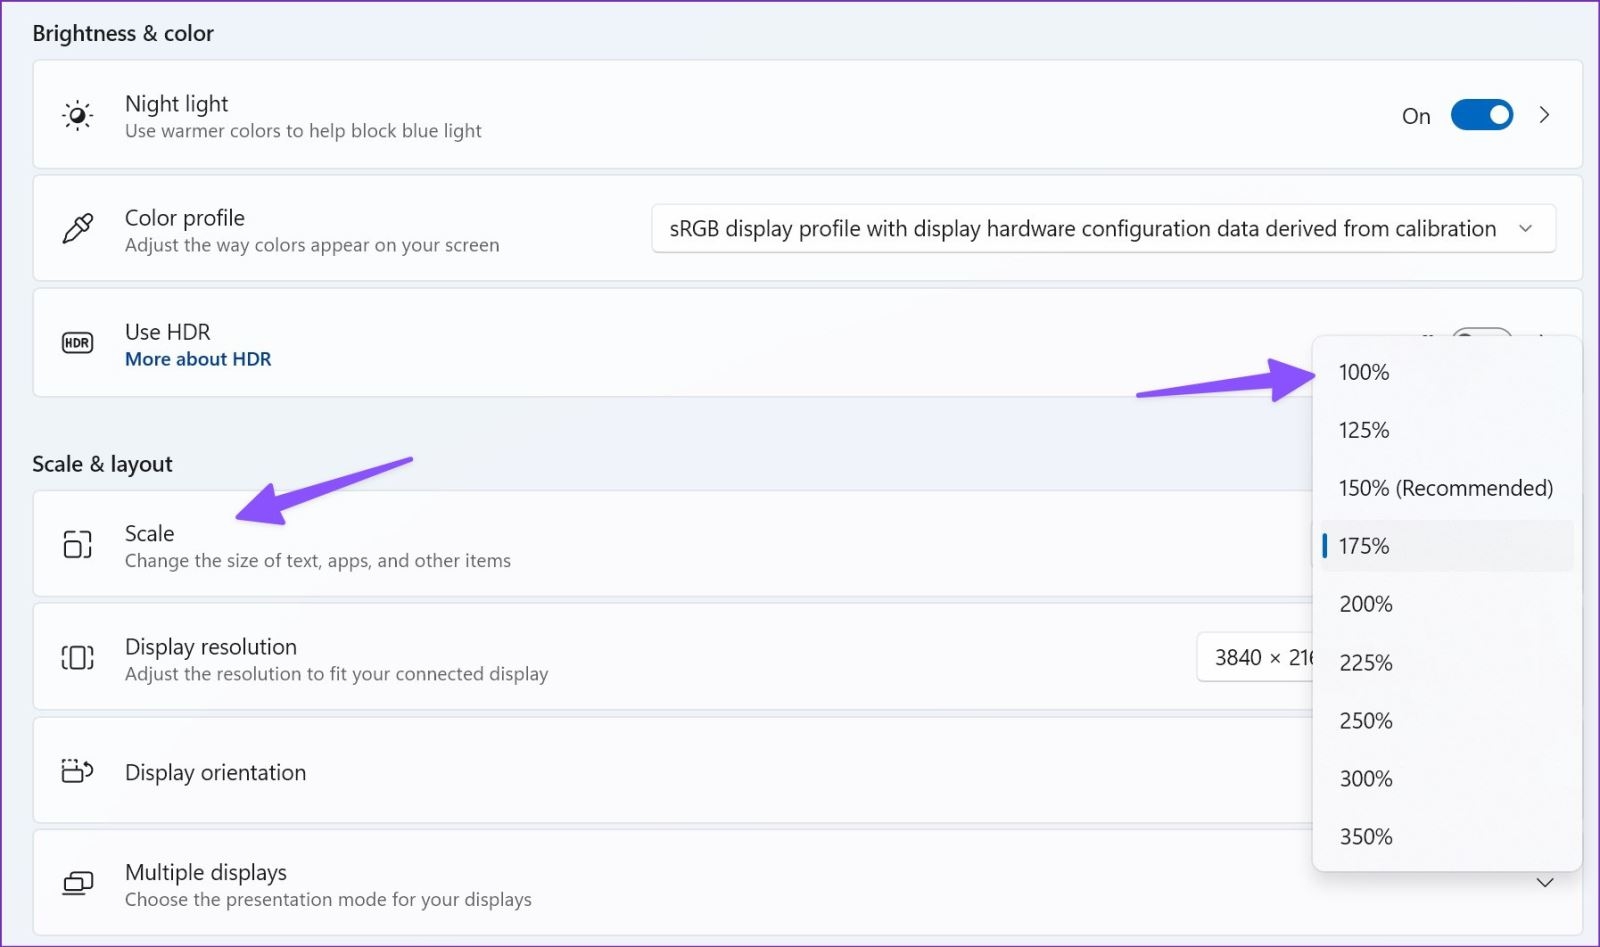Click the Scale icon

(77, 544)
